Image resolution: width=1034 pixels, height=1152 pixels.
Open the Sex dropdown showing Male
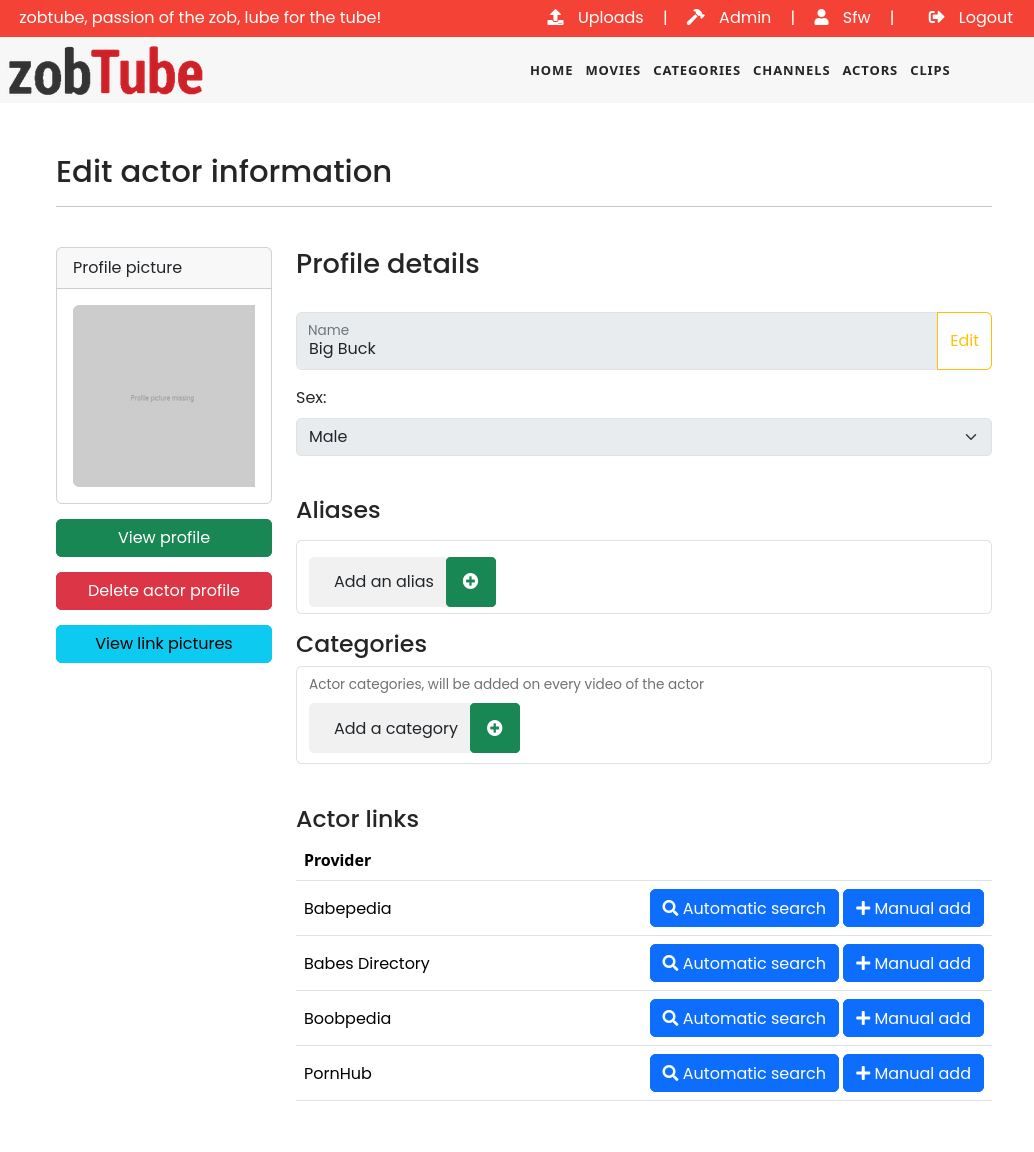point(644,437)
